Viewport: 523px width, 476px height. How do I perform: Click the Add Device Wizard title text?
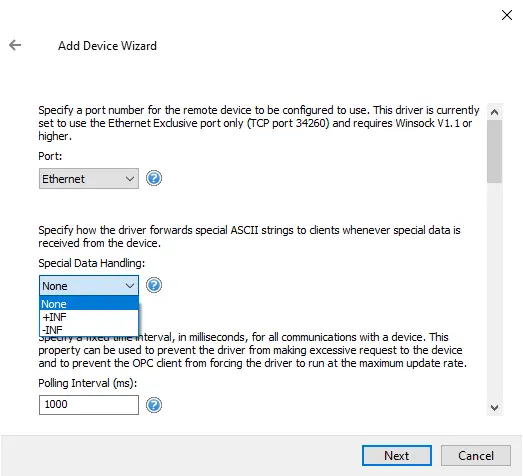tap(107, 46)
